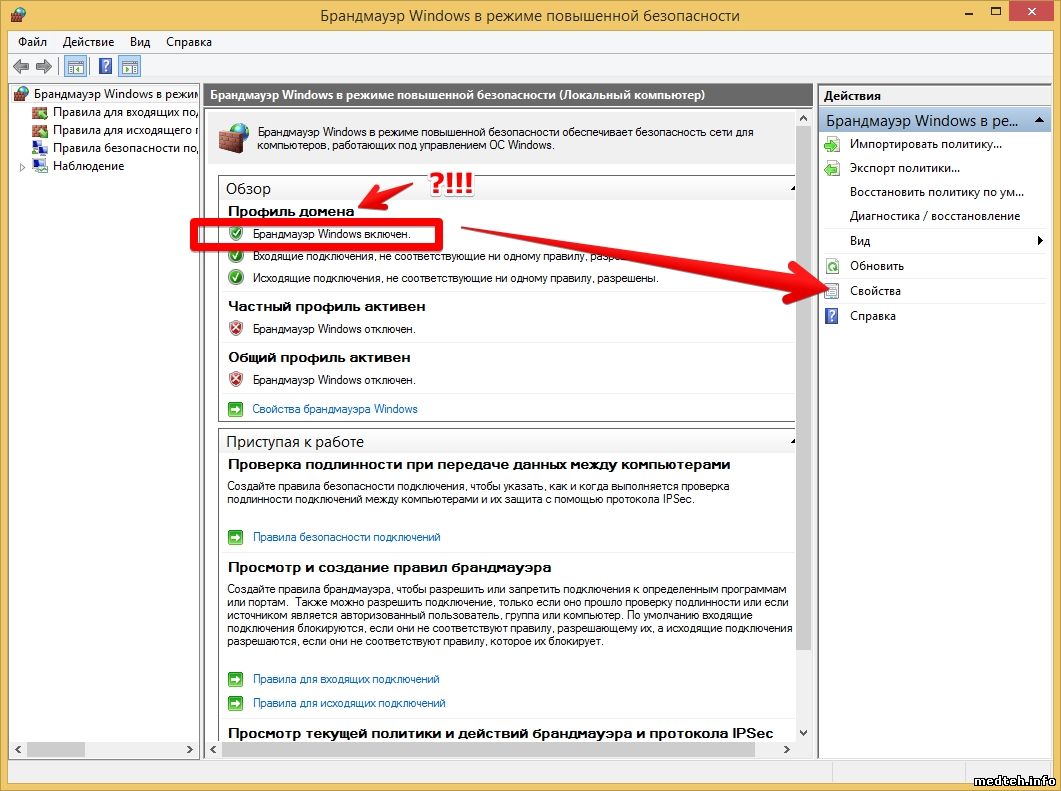Open Свойства in the Actions pane
The width and height of the screenshot is (1061, 791).
click(875, 291)
